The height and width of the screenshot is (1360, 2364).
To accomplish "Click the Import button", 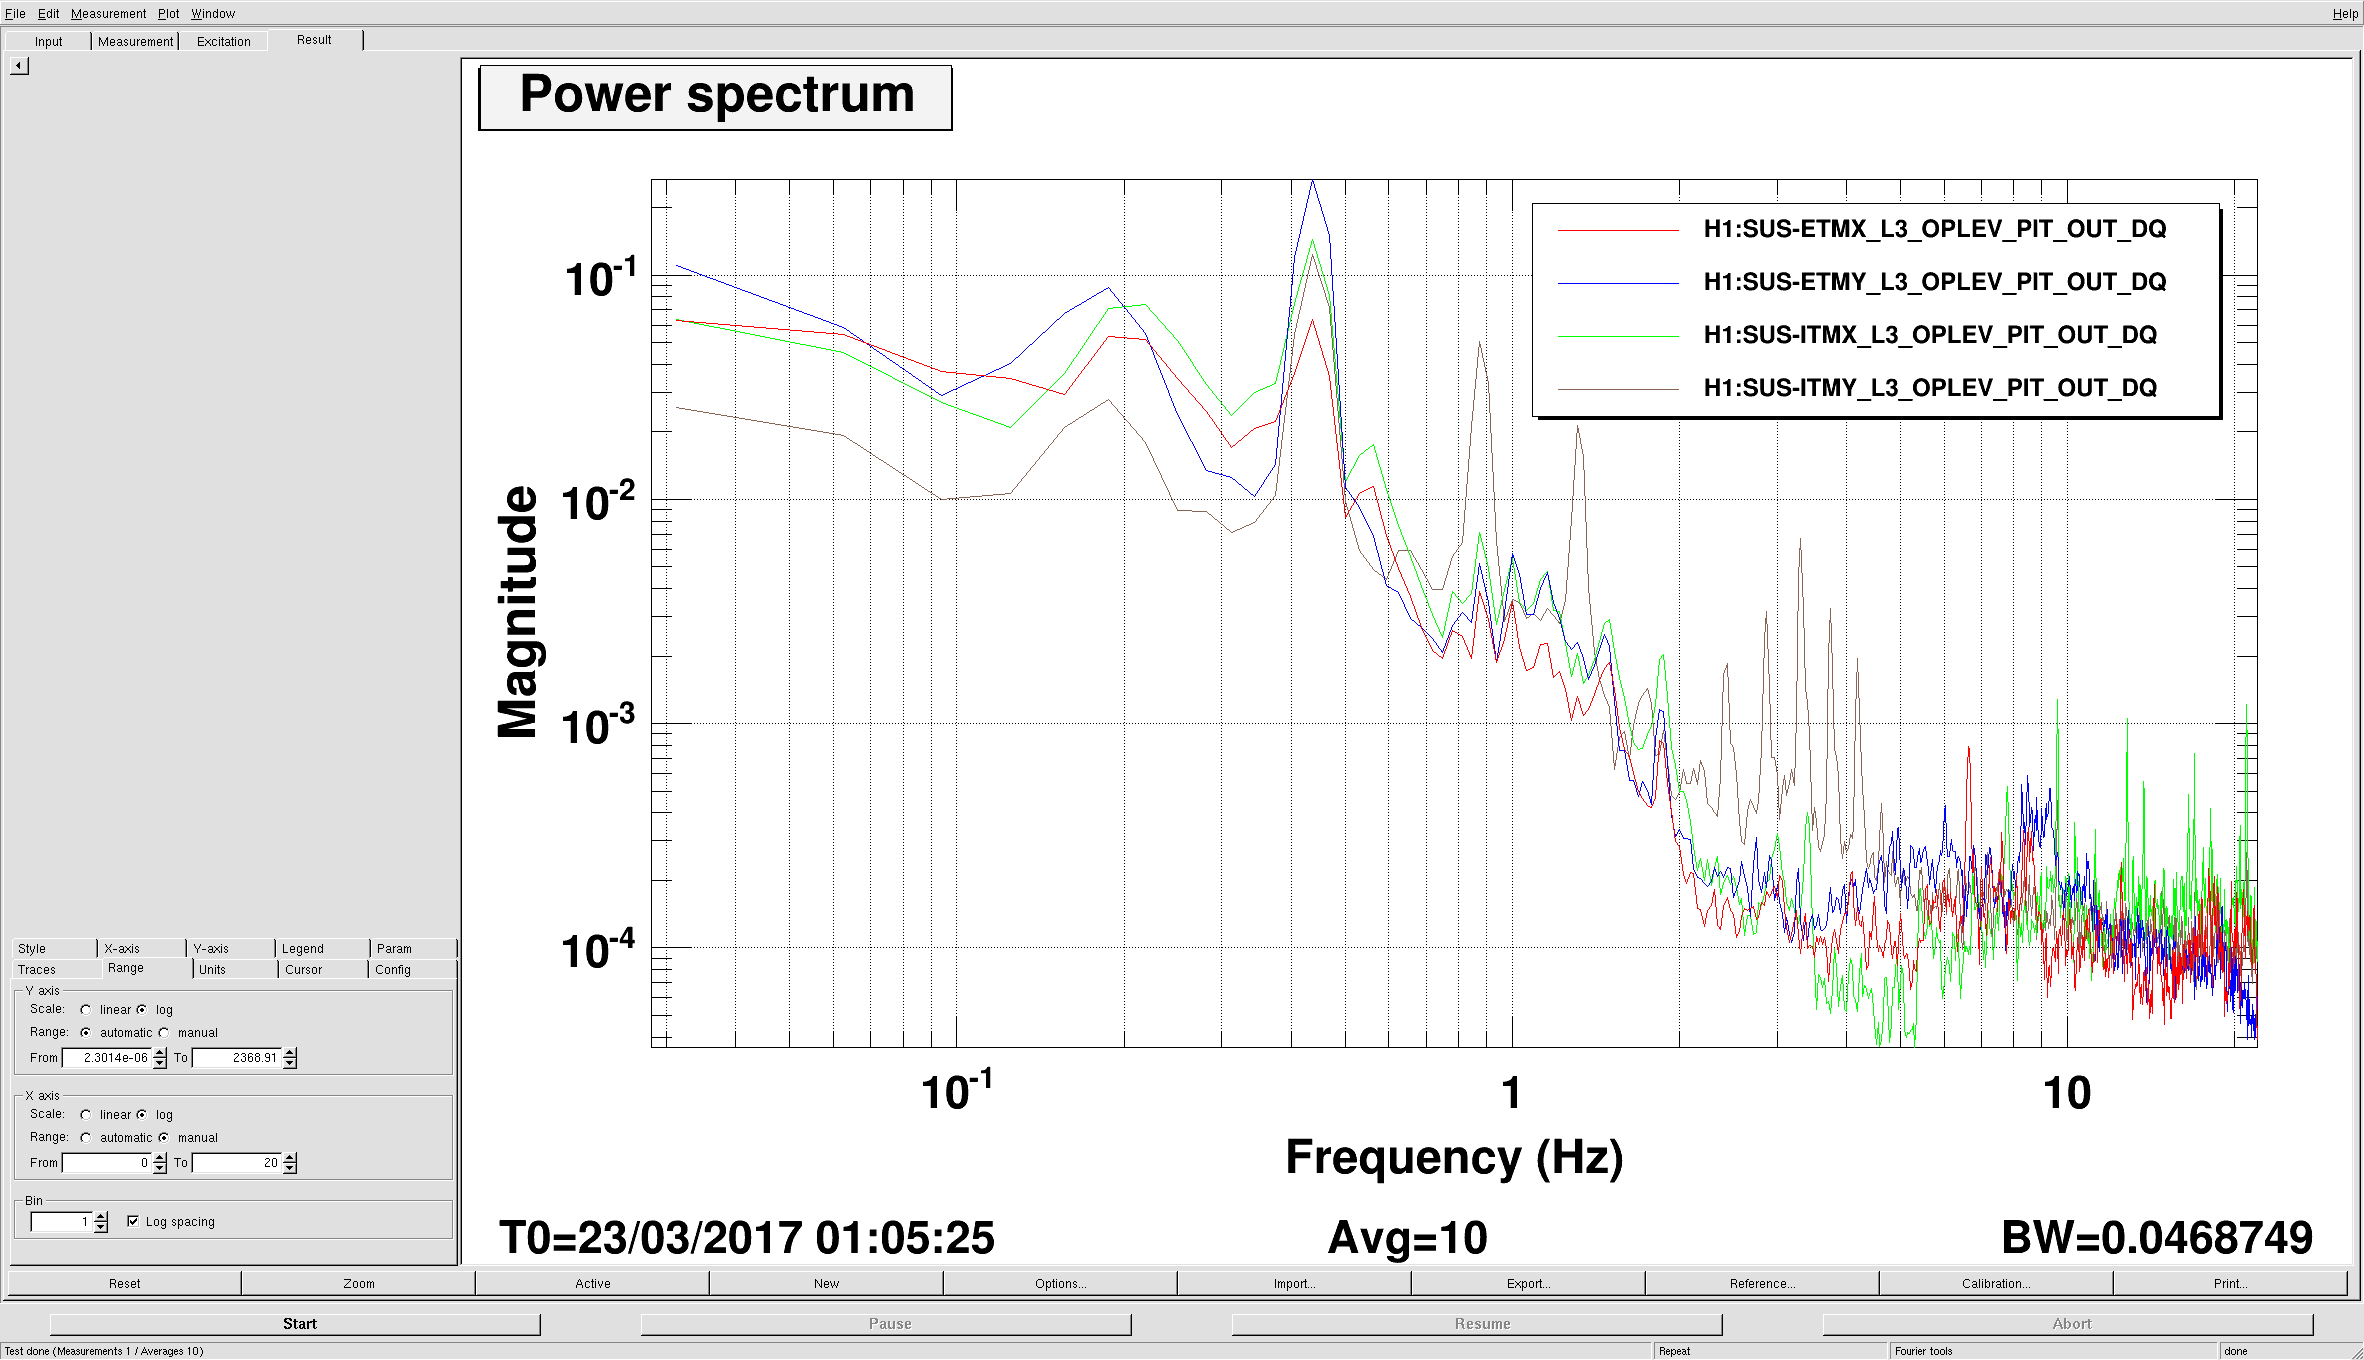I will 1295,1283.
